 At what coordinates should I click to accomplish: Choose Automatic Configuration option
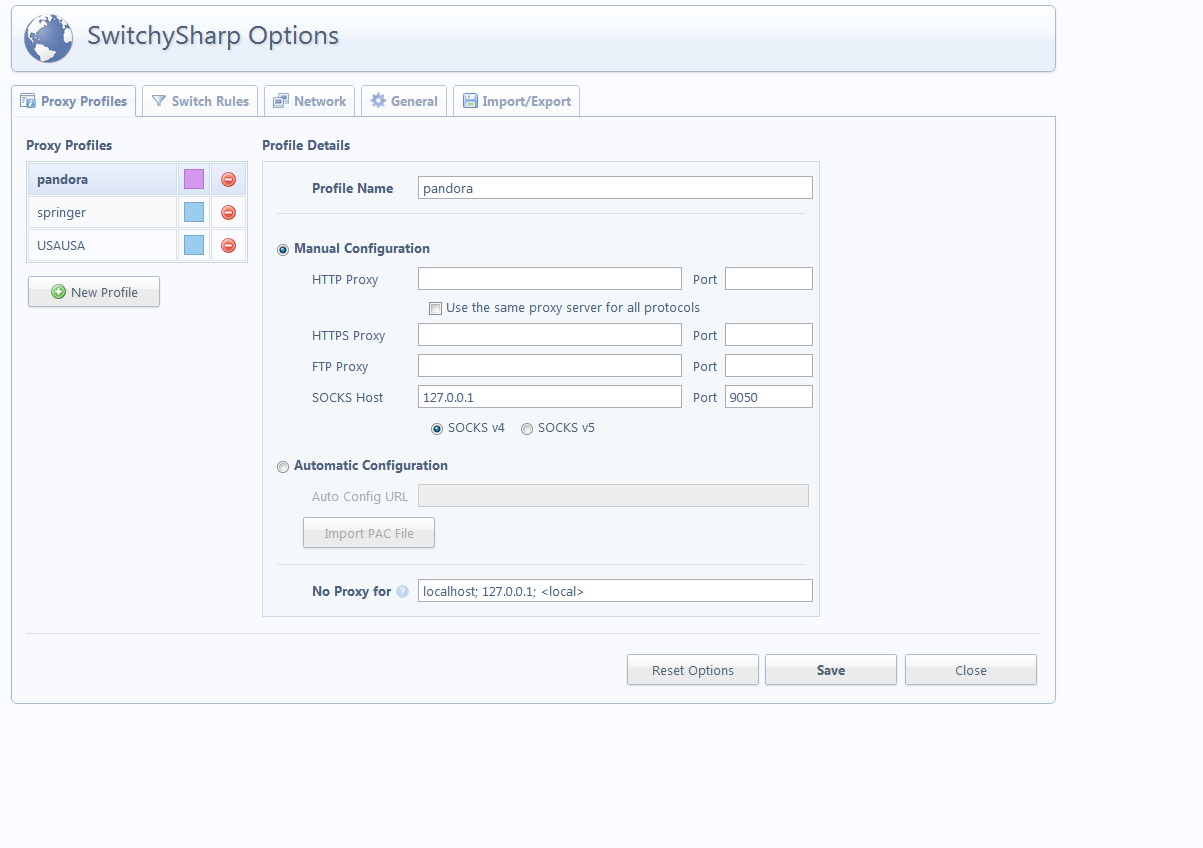click(x=283, y=466)
